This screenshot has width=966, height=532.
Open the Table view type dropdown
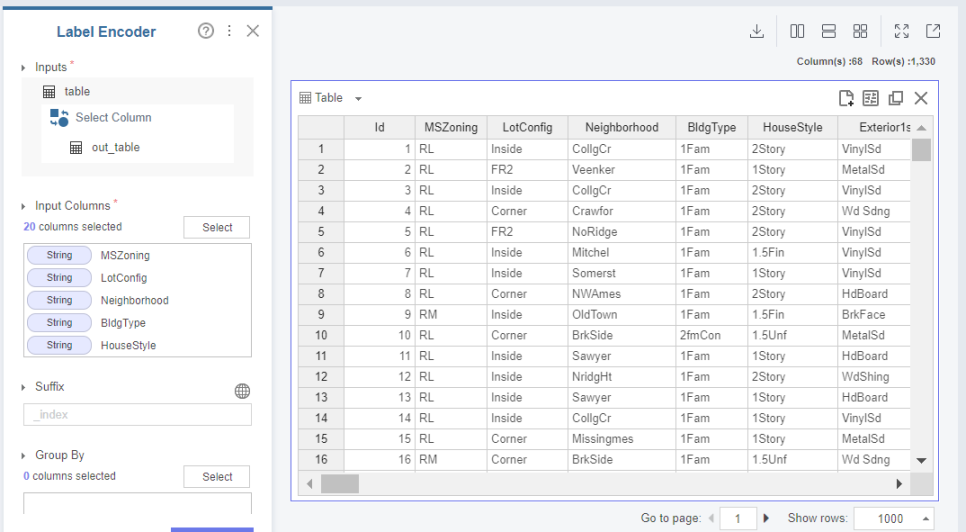click(x=358, y=99)
